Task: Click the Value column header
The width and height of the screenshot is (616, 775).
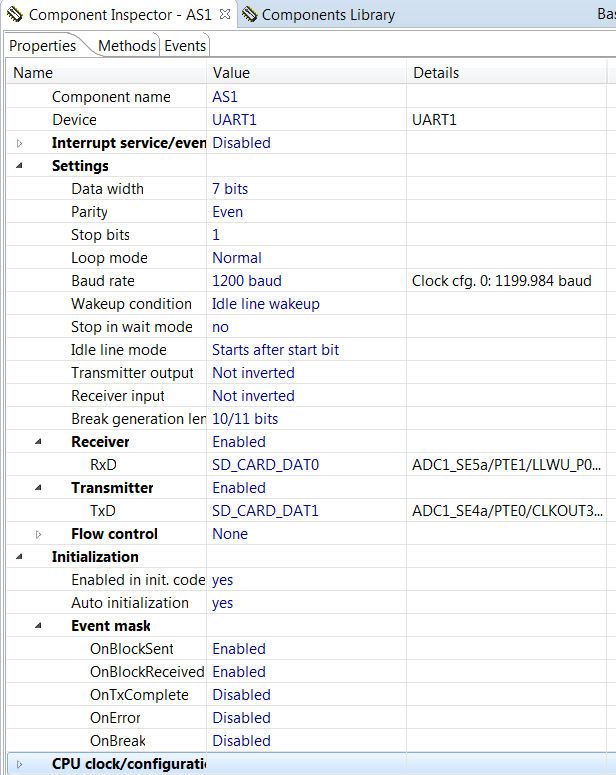Action: point(231,73)
